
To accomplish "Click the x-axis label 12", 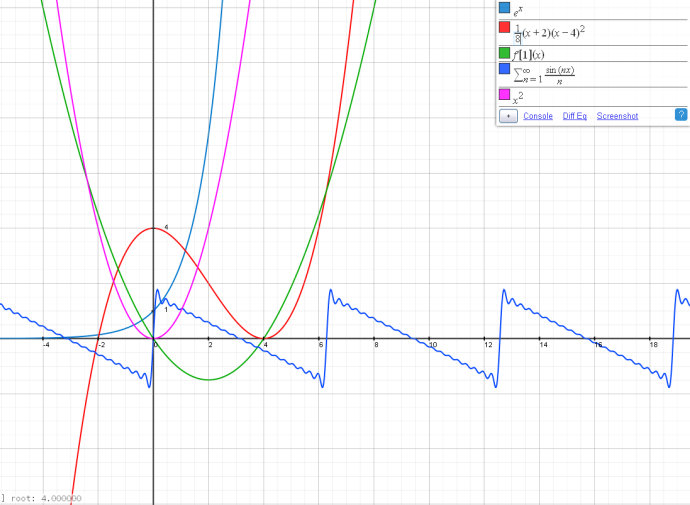I will 488,345.
